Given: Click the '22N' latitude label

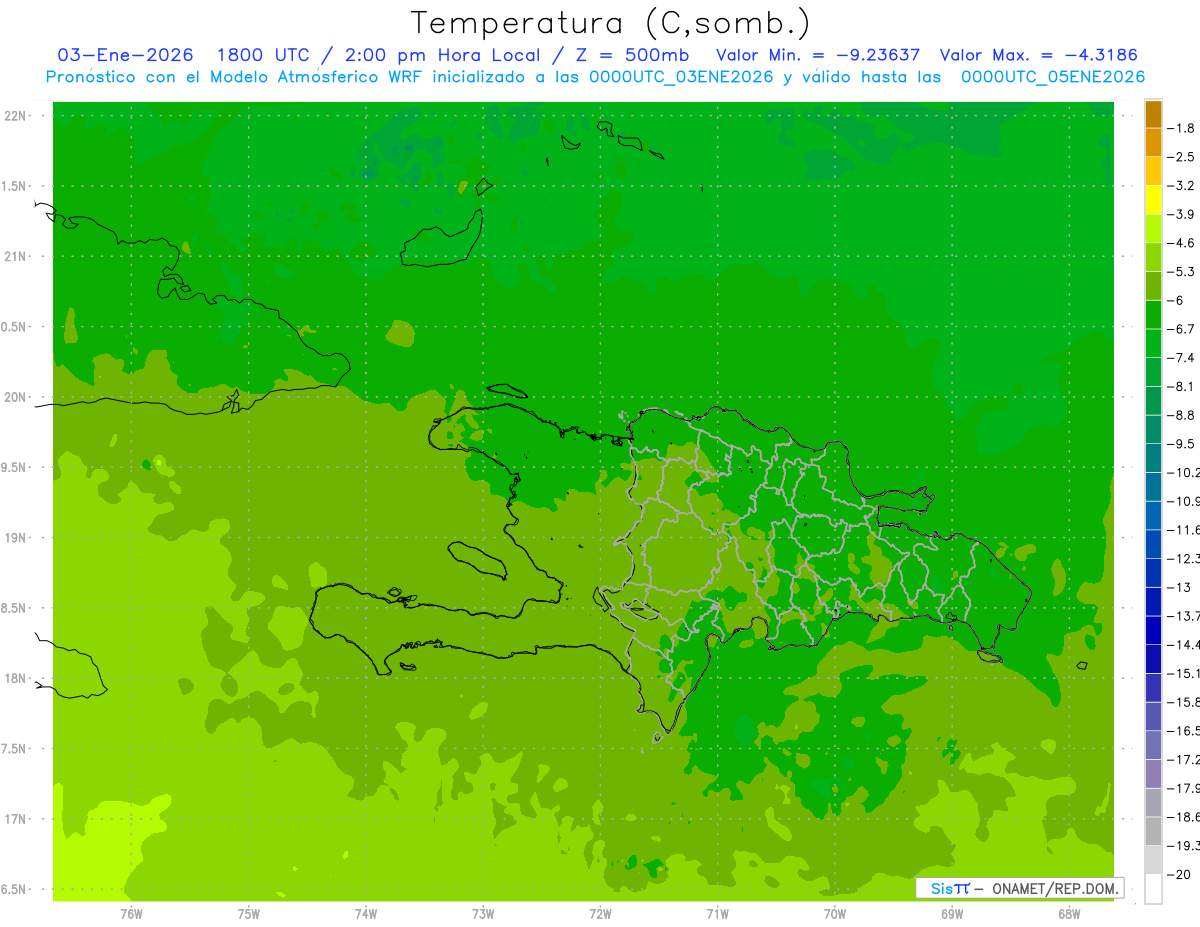Looking at the screenshot, I should point(16,115).
